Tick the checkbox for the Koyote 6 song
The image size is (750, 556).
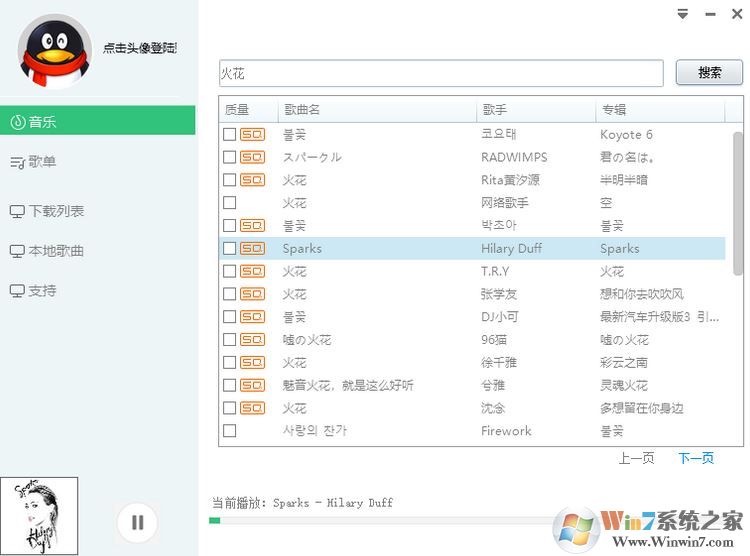(x=230, y=134)
